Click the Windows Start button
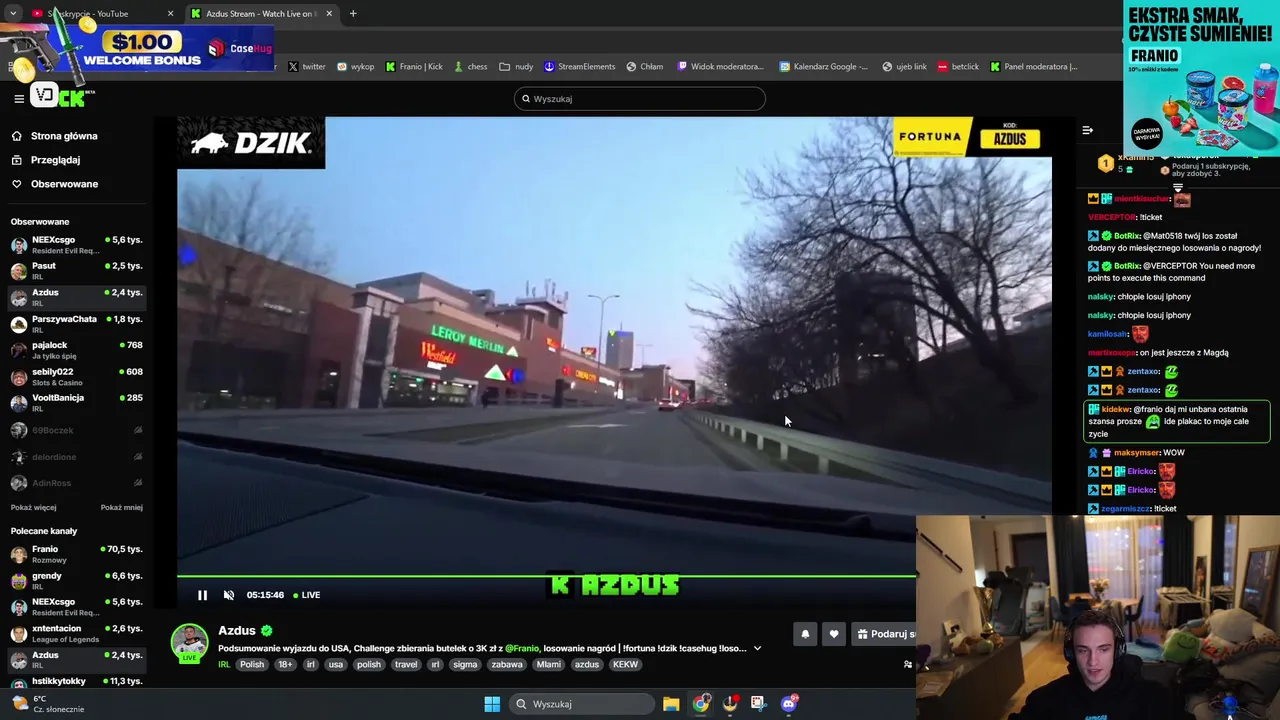The width and height of the screenshot is (1280, 720). point(492,704)
